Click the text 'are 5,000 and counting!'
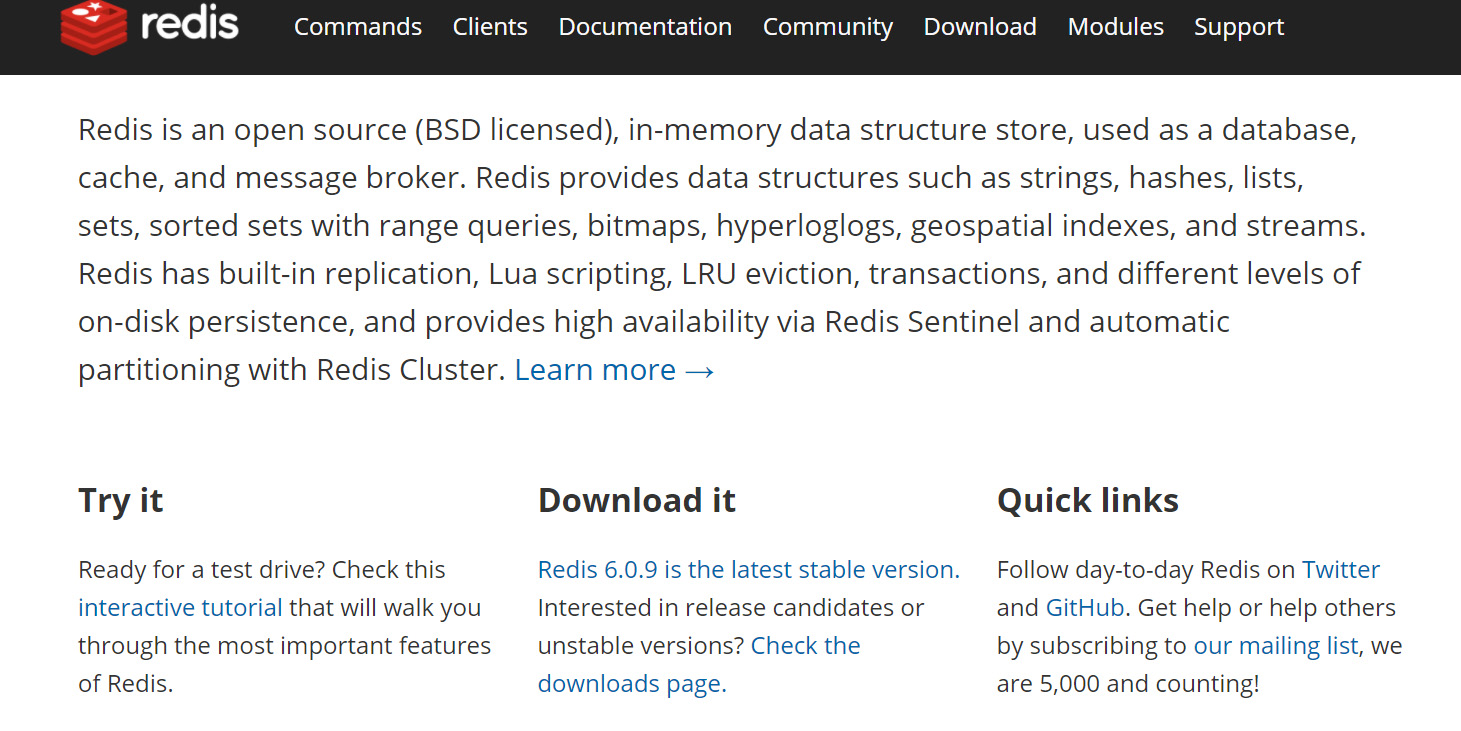 [1128, 684]
